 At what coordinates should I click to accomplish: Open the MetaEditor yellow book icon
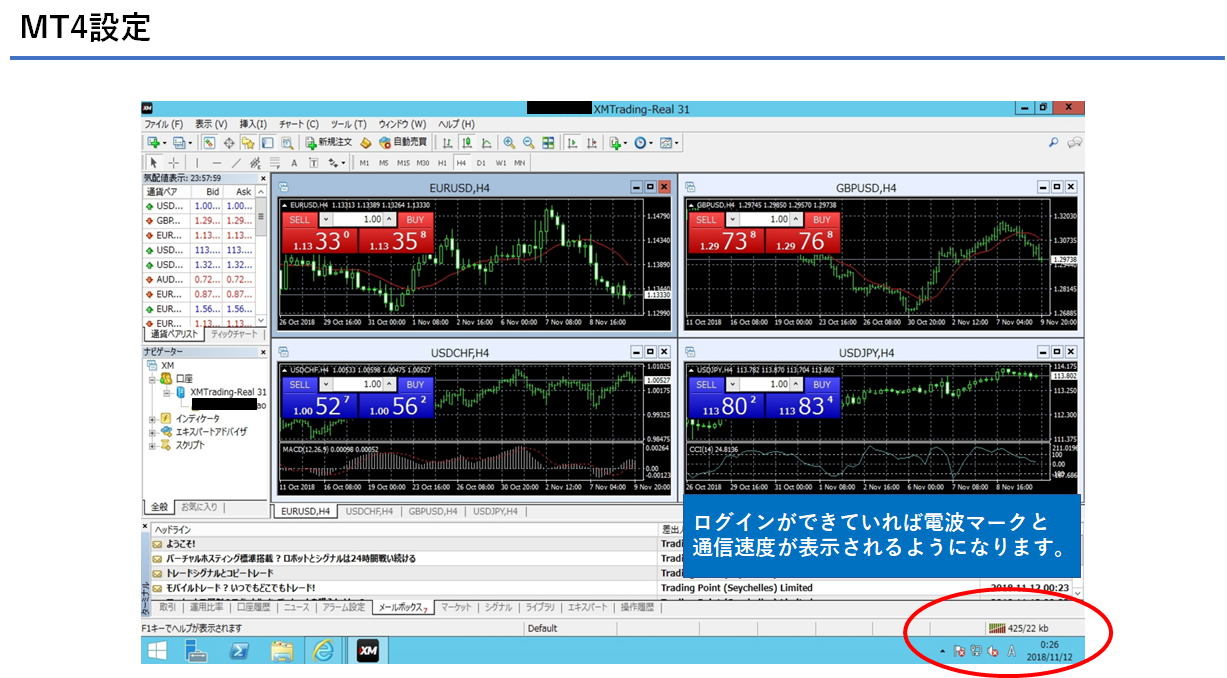[x=366, y=143]
